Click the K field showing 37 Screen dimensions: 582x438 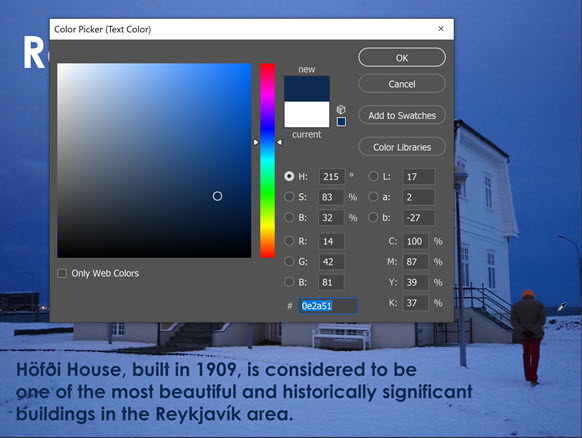click(x=416, y=303)
